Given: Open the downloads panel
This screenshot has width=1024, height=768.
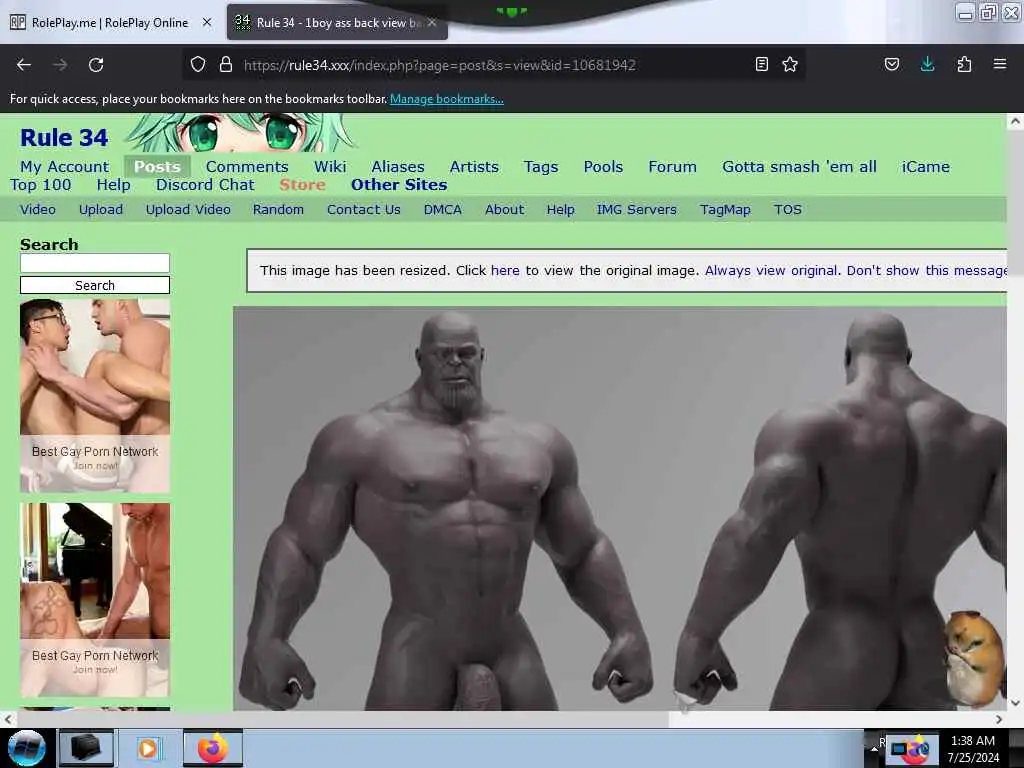Looking at the screenshot, I should (x=927, y=64).
